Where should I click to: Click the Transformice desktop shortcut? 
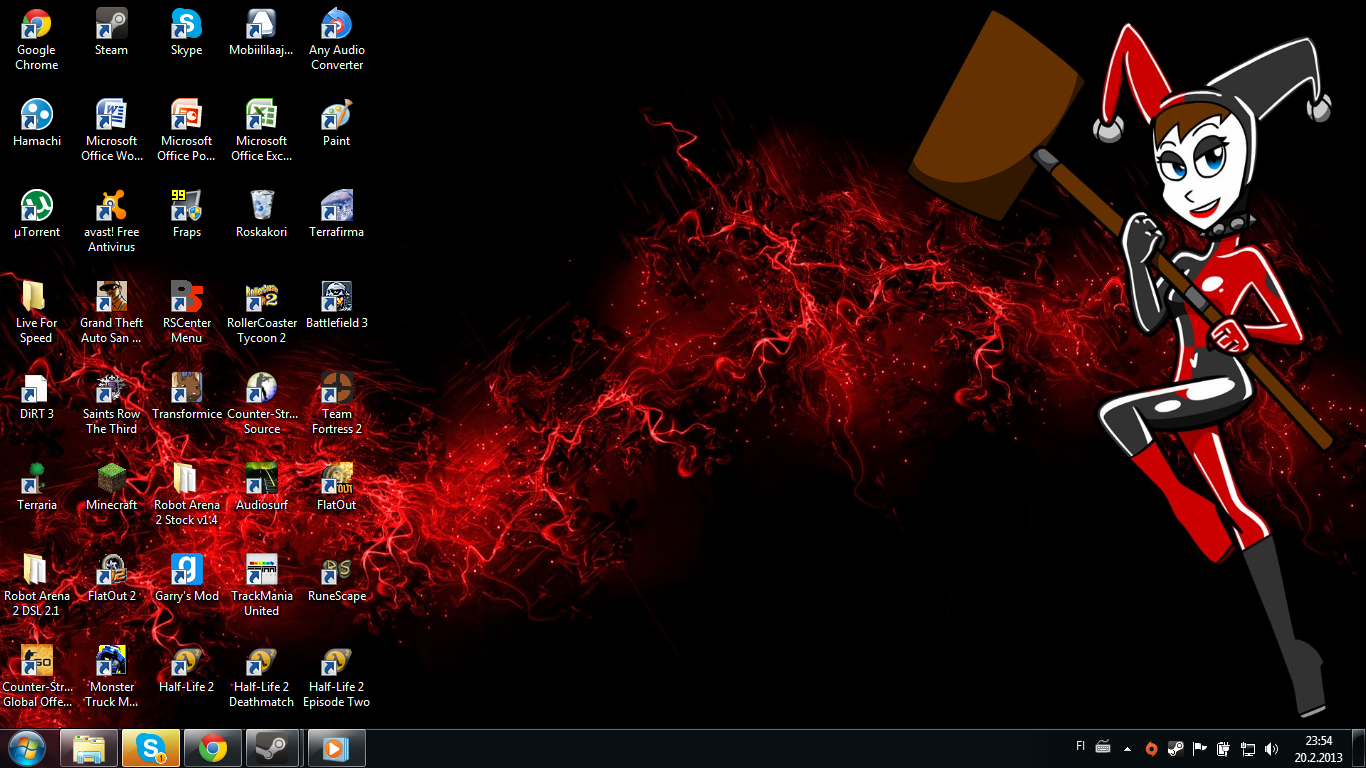(187, 397)
